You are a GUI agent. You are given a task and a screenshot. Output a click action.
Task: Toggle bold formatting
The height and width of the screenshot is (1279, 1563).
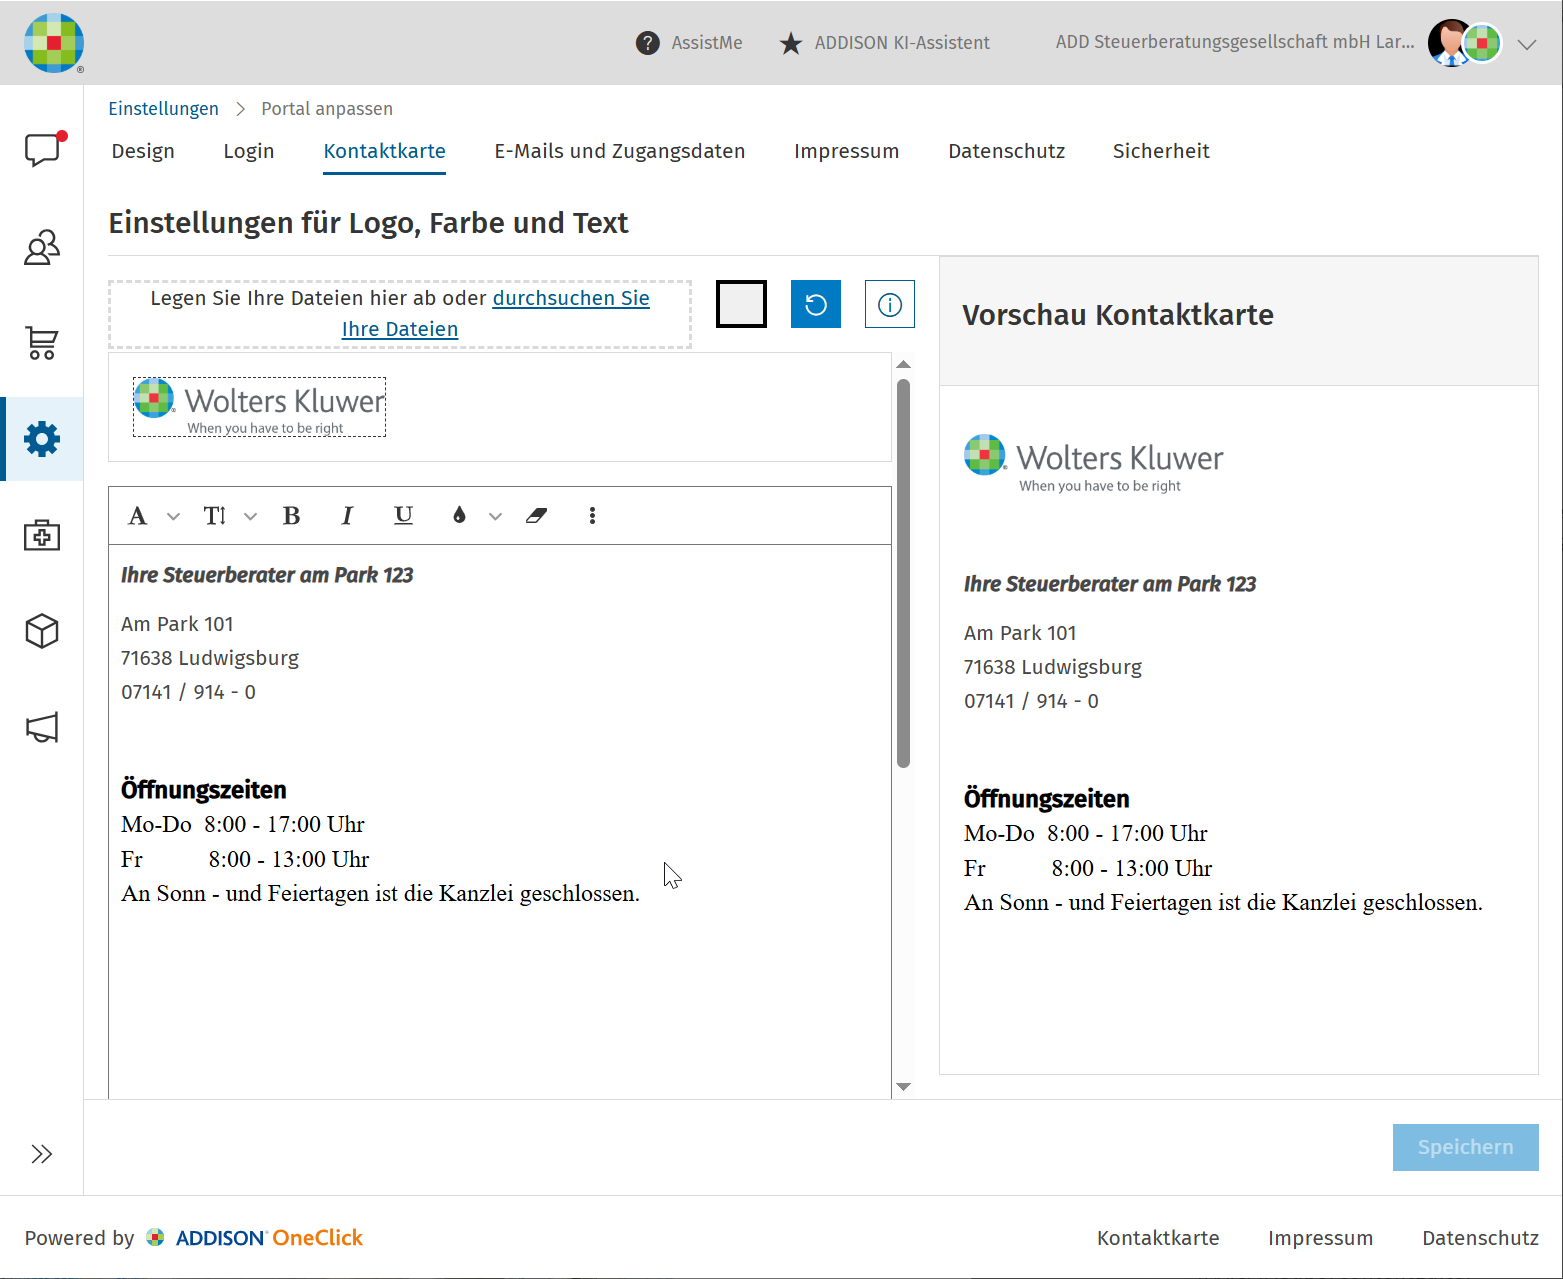(x=292, y=516)
